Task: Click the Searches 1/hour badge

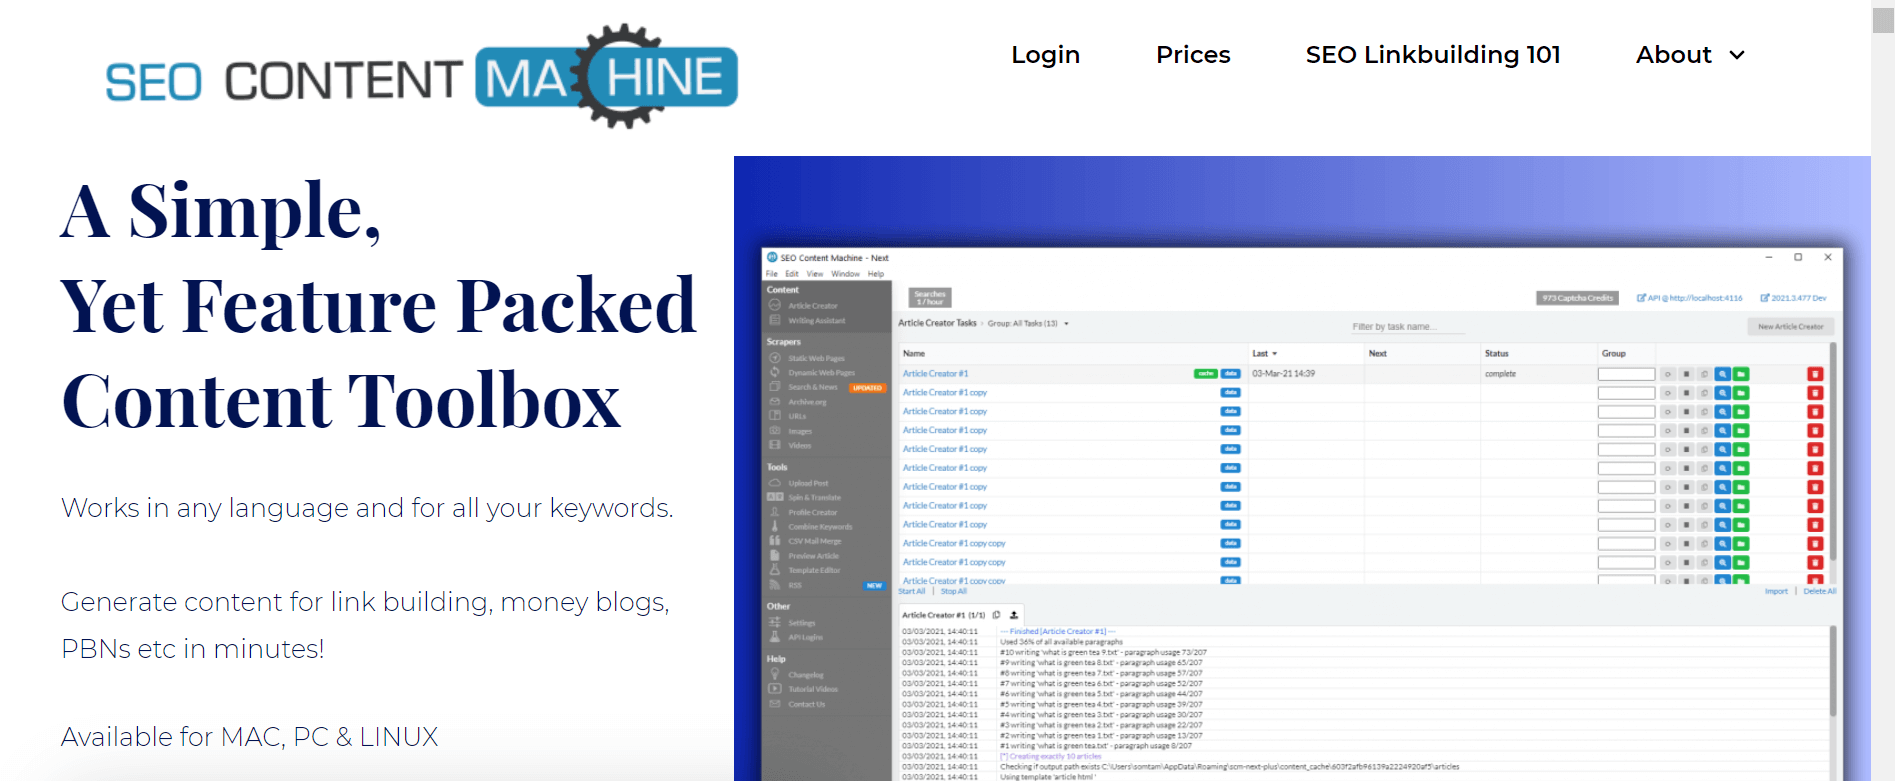Action: tap(930, 297)
